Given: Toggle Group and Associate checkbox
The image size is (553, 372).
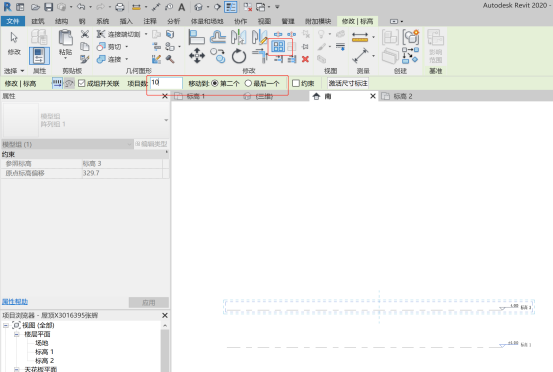Looking at the screenshot, I should tap(82, 83).
